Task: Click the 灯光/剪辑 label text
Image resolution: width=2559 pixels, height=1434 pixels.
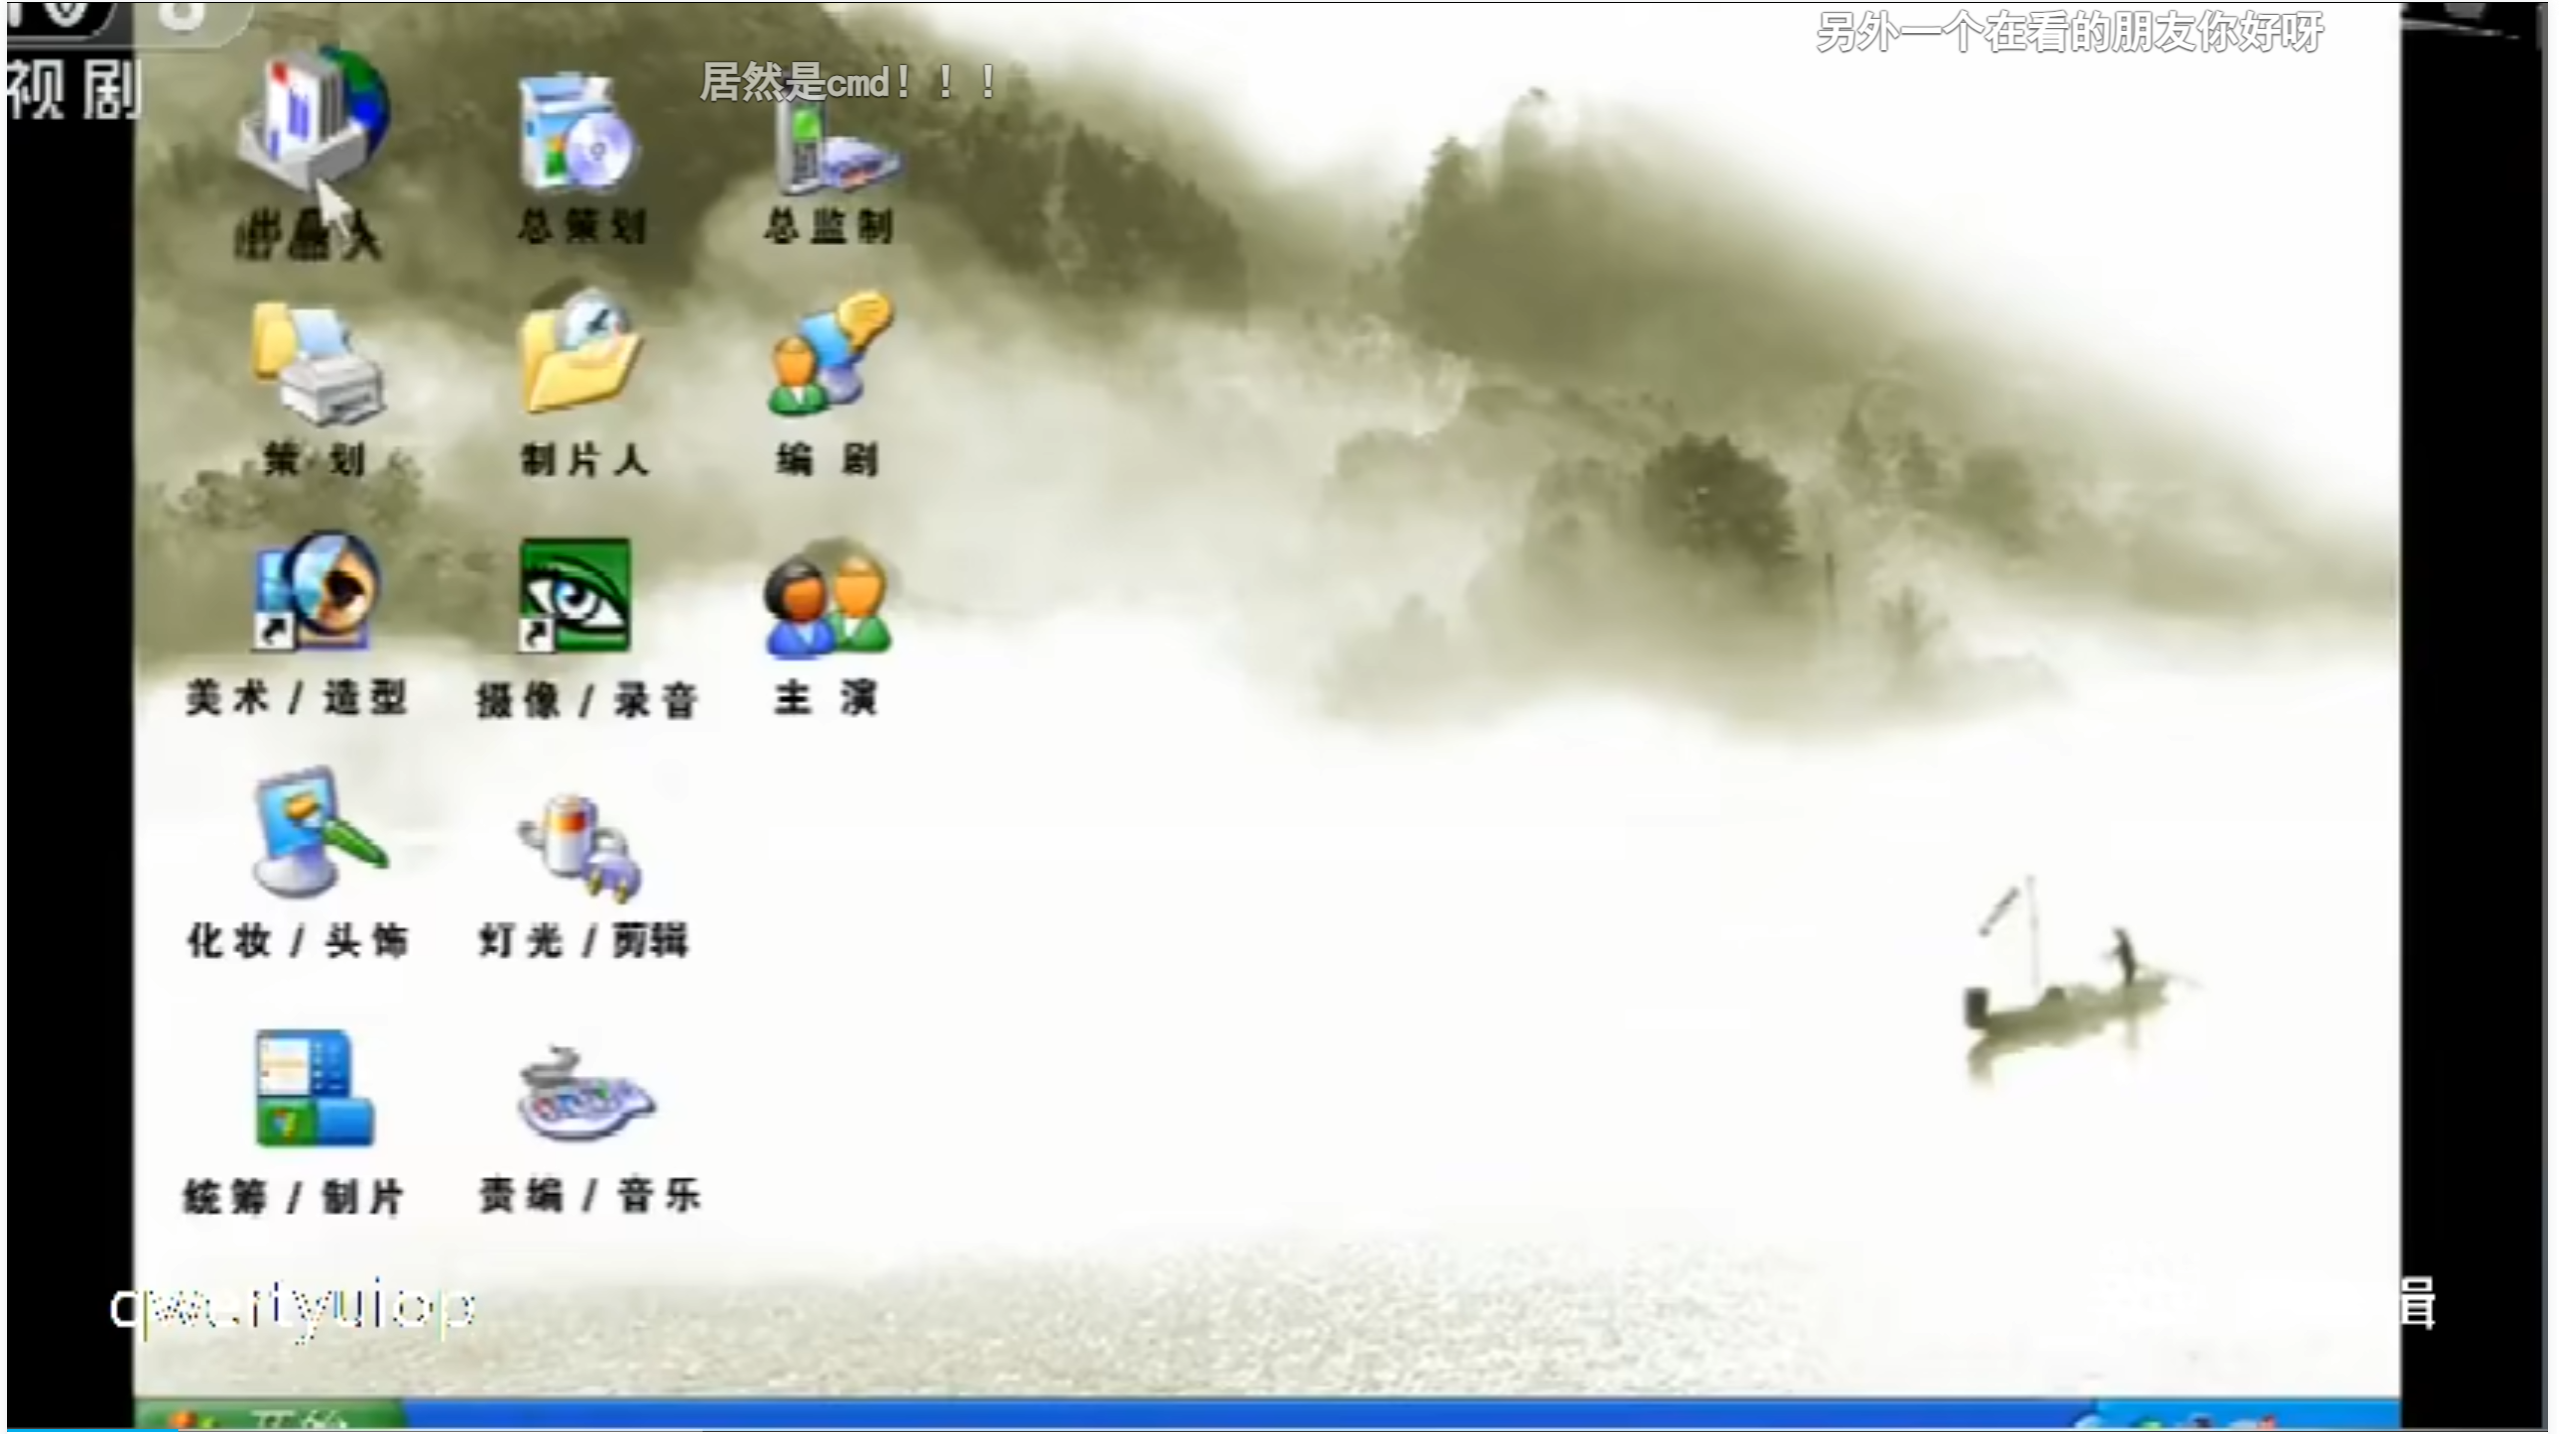Action: (584, 941)
